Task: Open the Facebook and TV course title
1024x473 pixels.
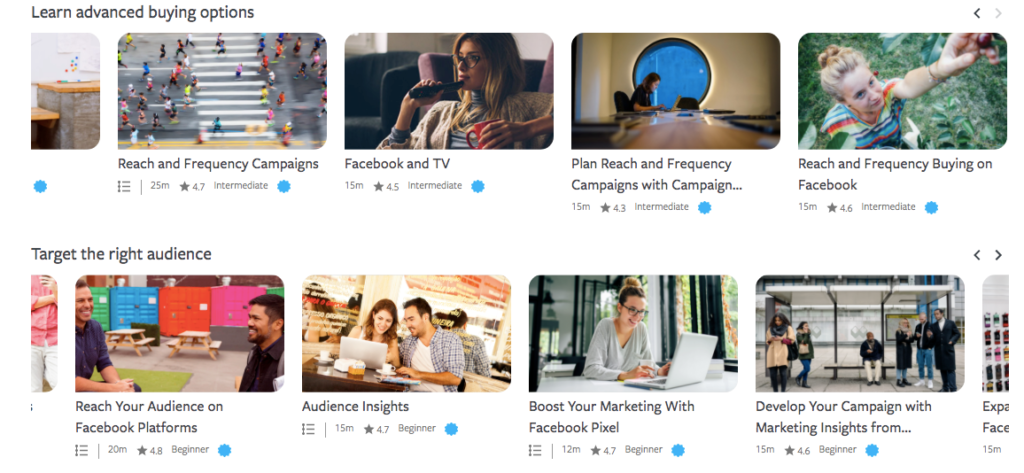Action: (x=397, y=163)
